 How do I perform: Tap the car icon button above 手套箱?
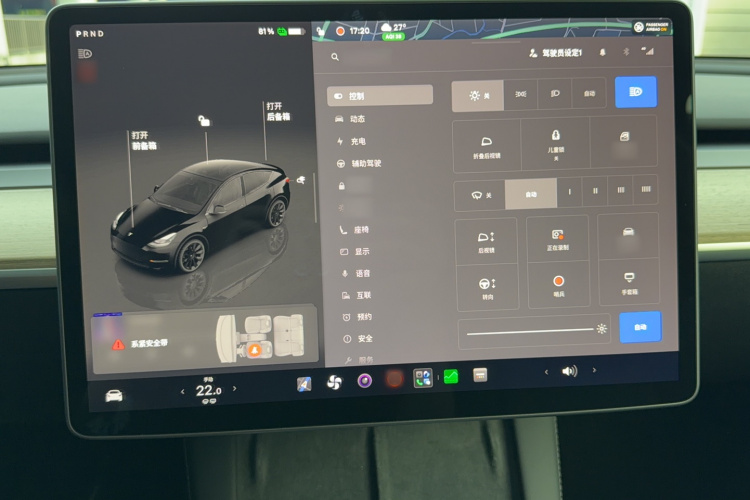click(628, 236)
